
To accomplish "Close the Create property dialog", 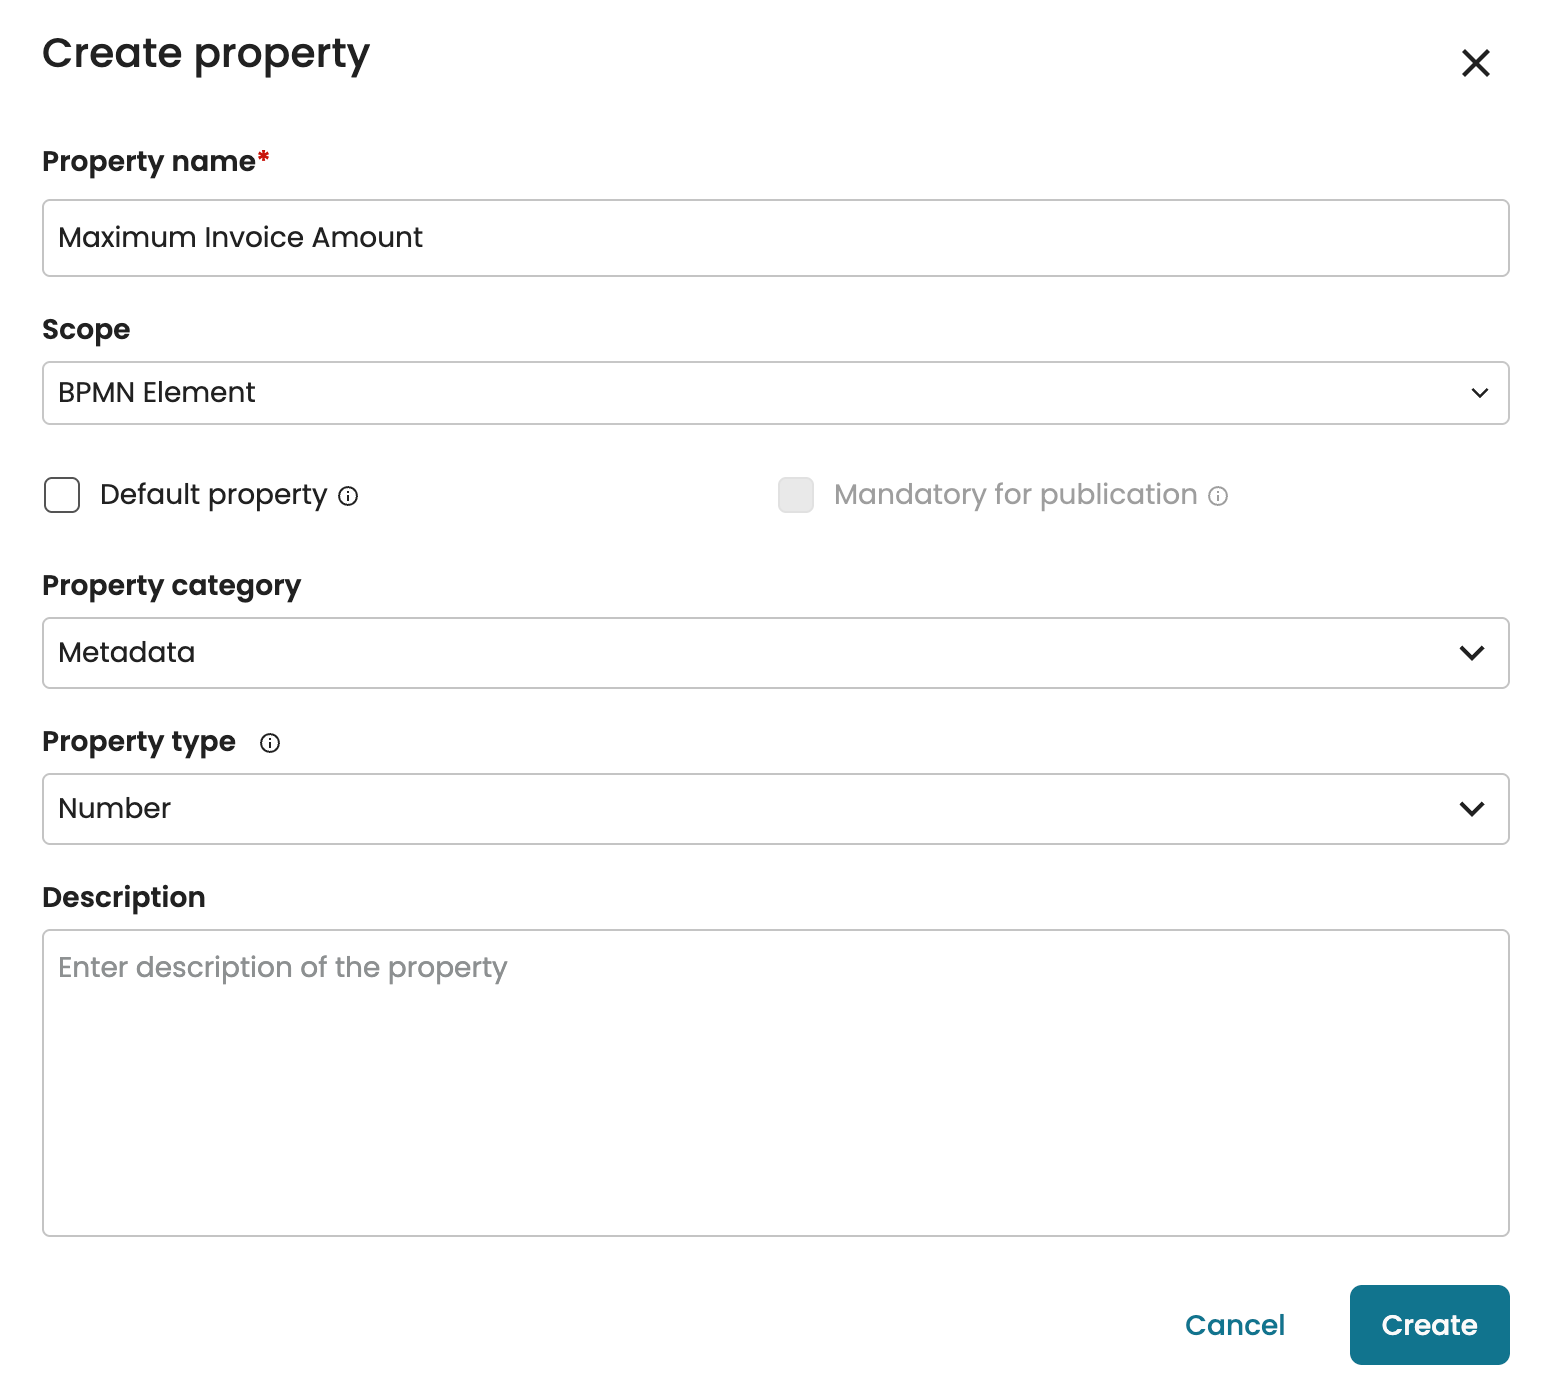I will (1475, 63).
